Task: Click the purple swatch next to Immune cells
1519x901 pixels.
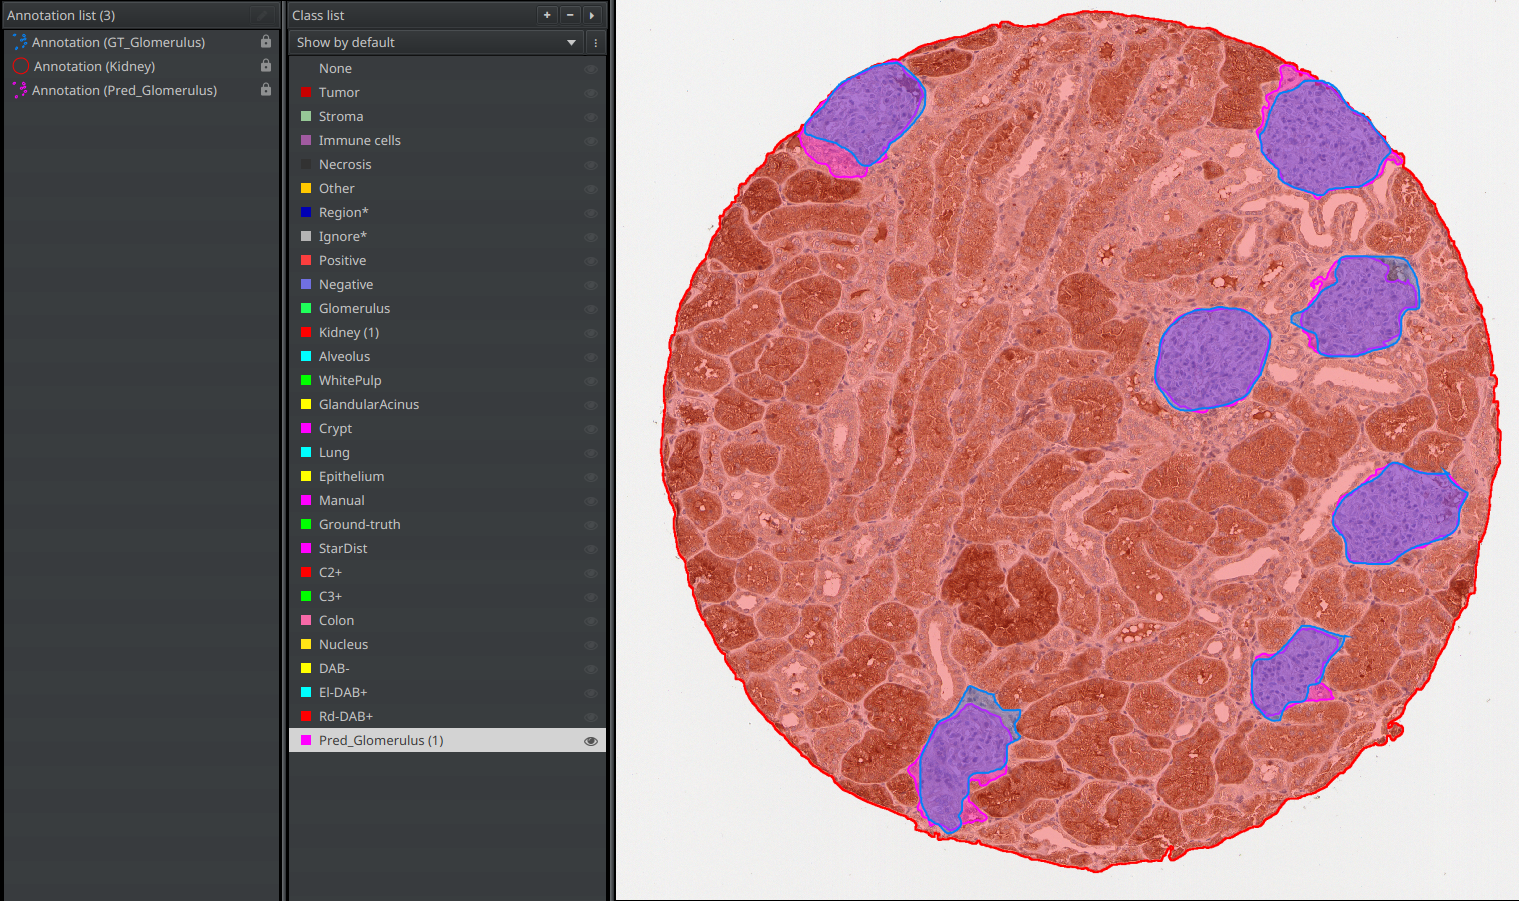Action: (306, 141)
